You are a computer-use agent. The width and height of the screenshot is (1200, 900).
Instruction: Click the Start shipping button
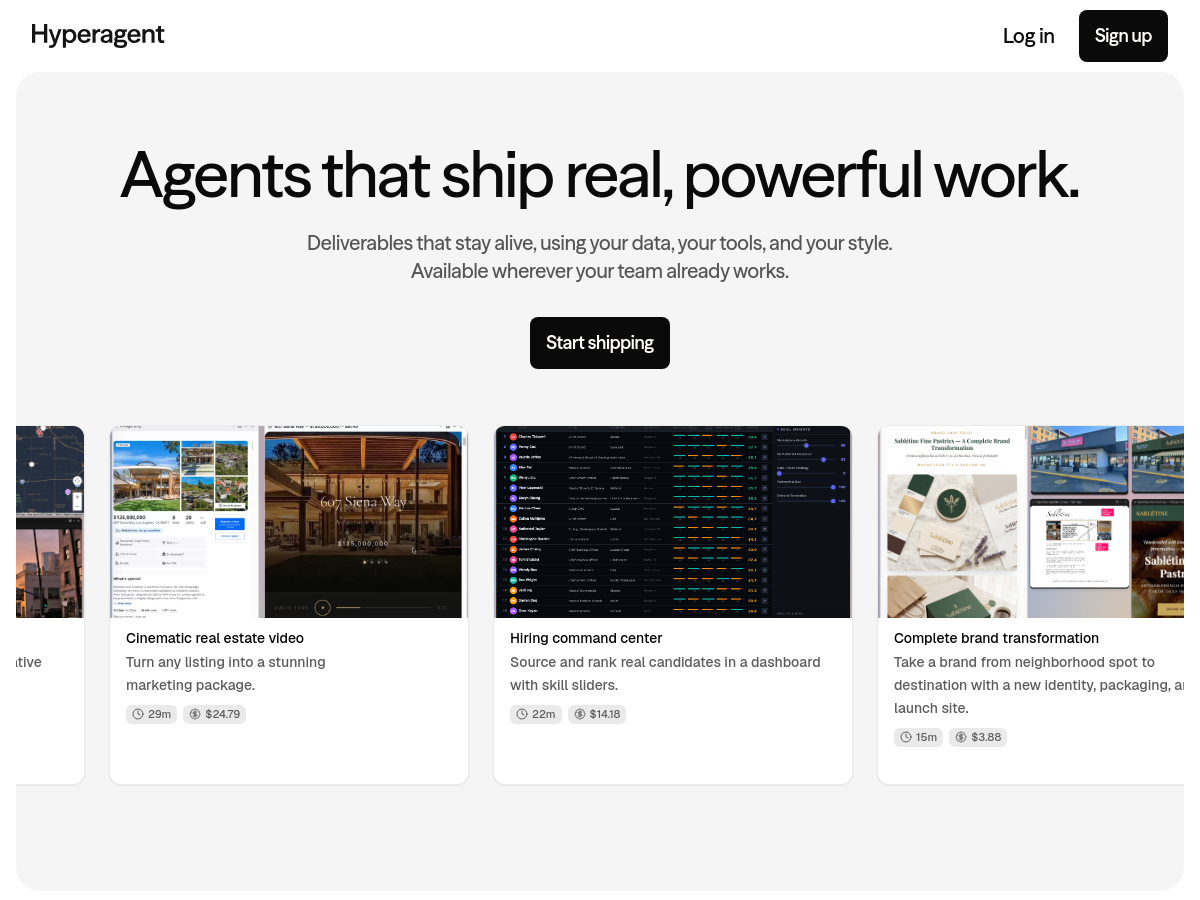click(x=600, y=343)
